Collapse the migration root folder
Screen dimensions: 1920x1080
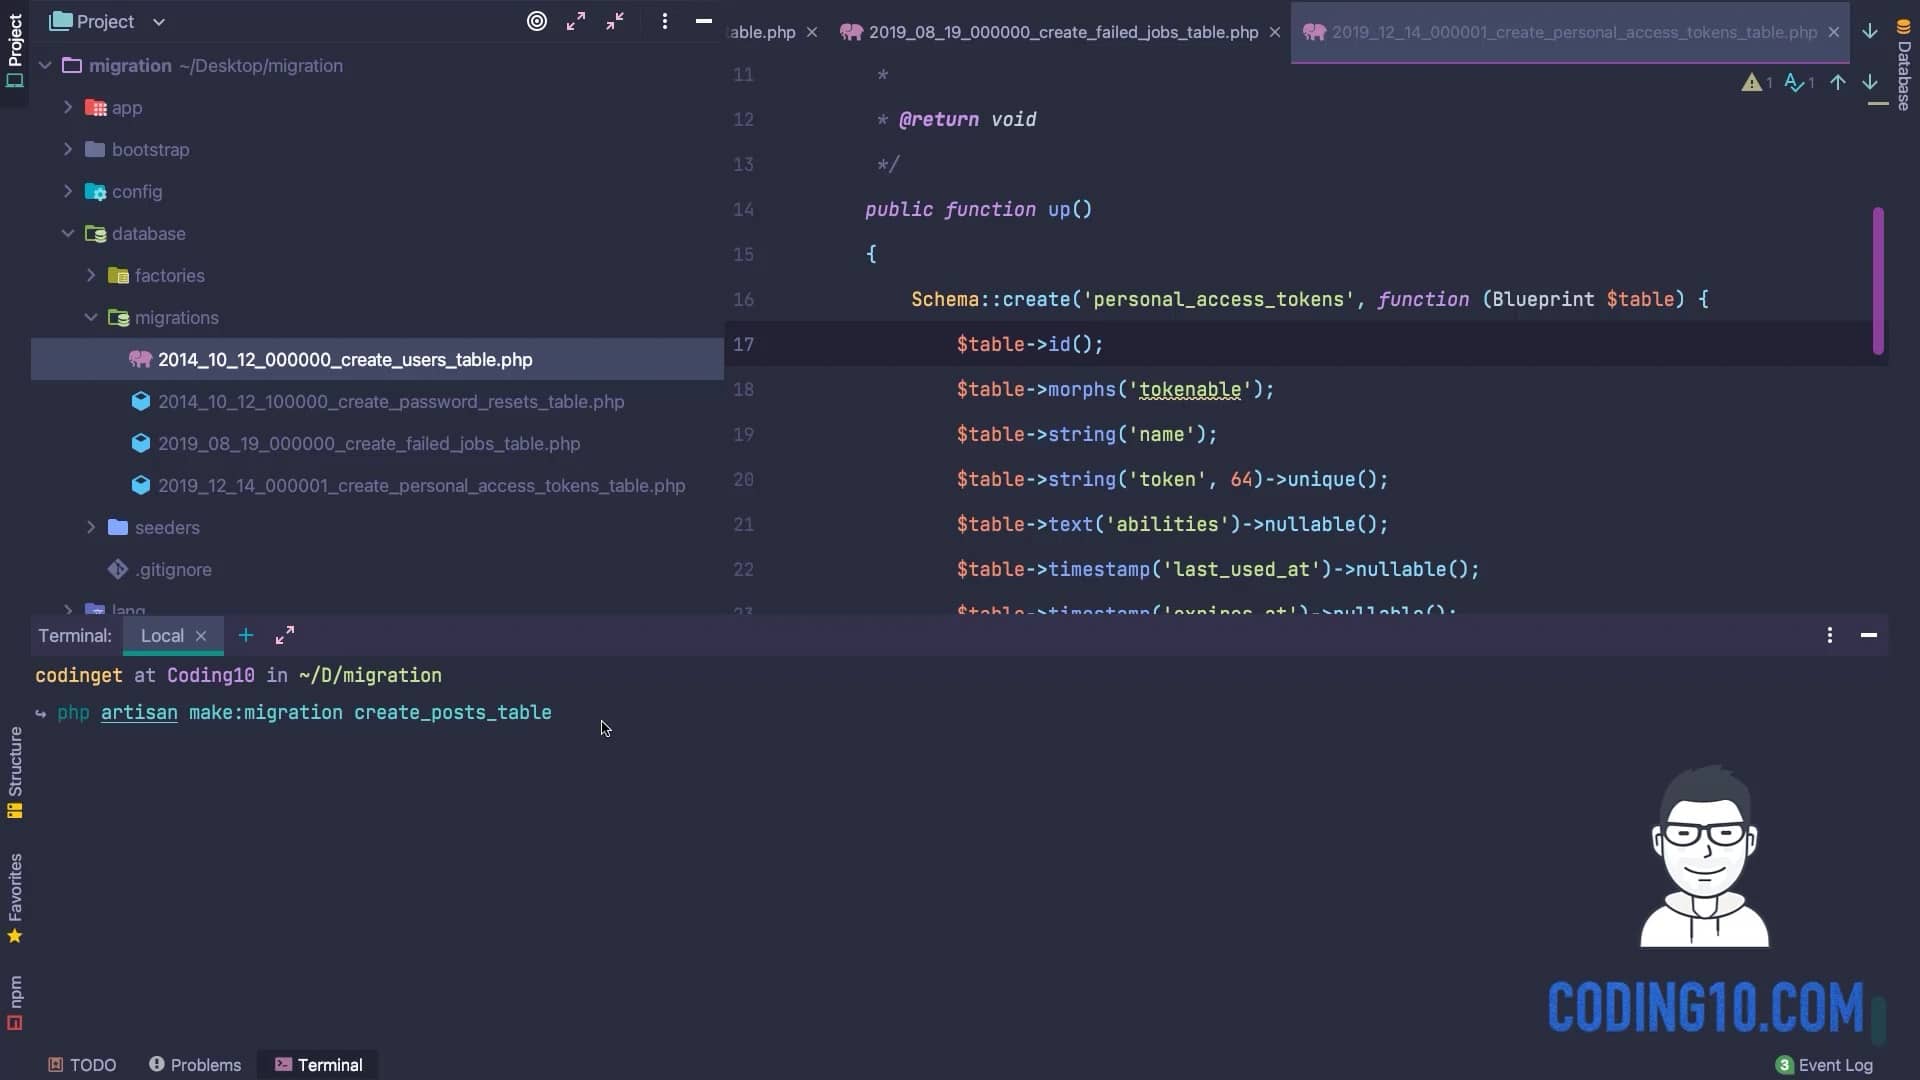click(45, 66)
